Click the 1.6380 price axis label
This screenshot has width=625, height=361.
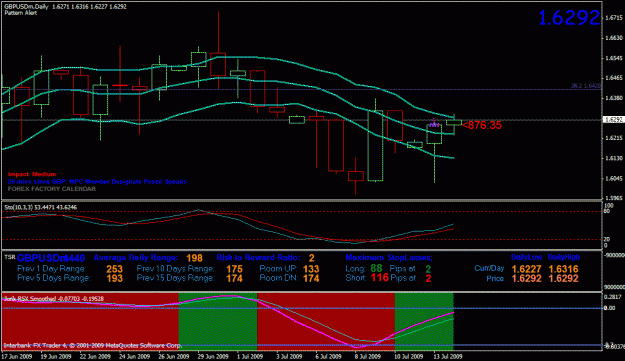pyautogui.click(x=614, y=98)
